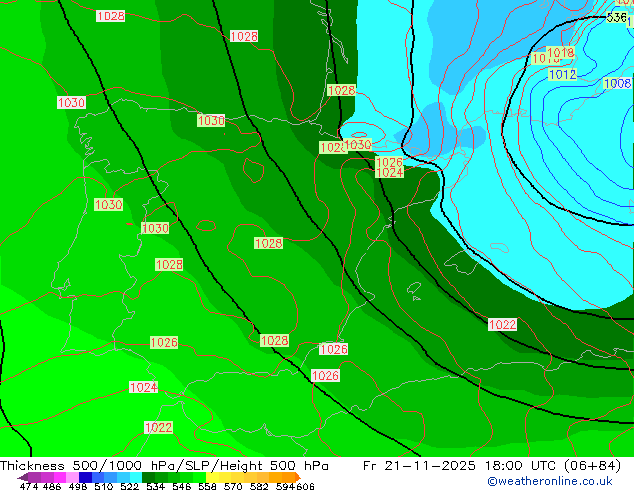
Task: Click the legend value 510
Action: [x=104, y=486]
